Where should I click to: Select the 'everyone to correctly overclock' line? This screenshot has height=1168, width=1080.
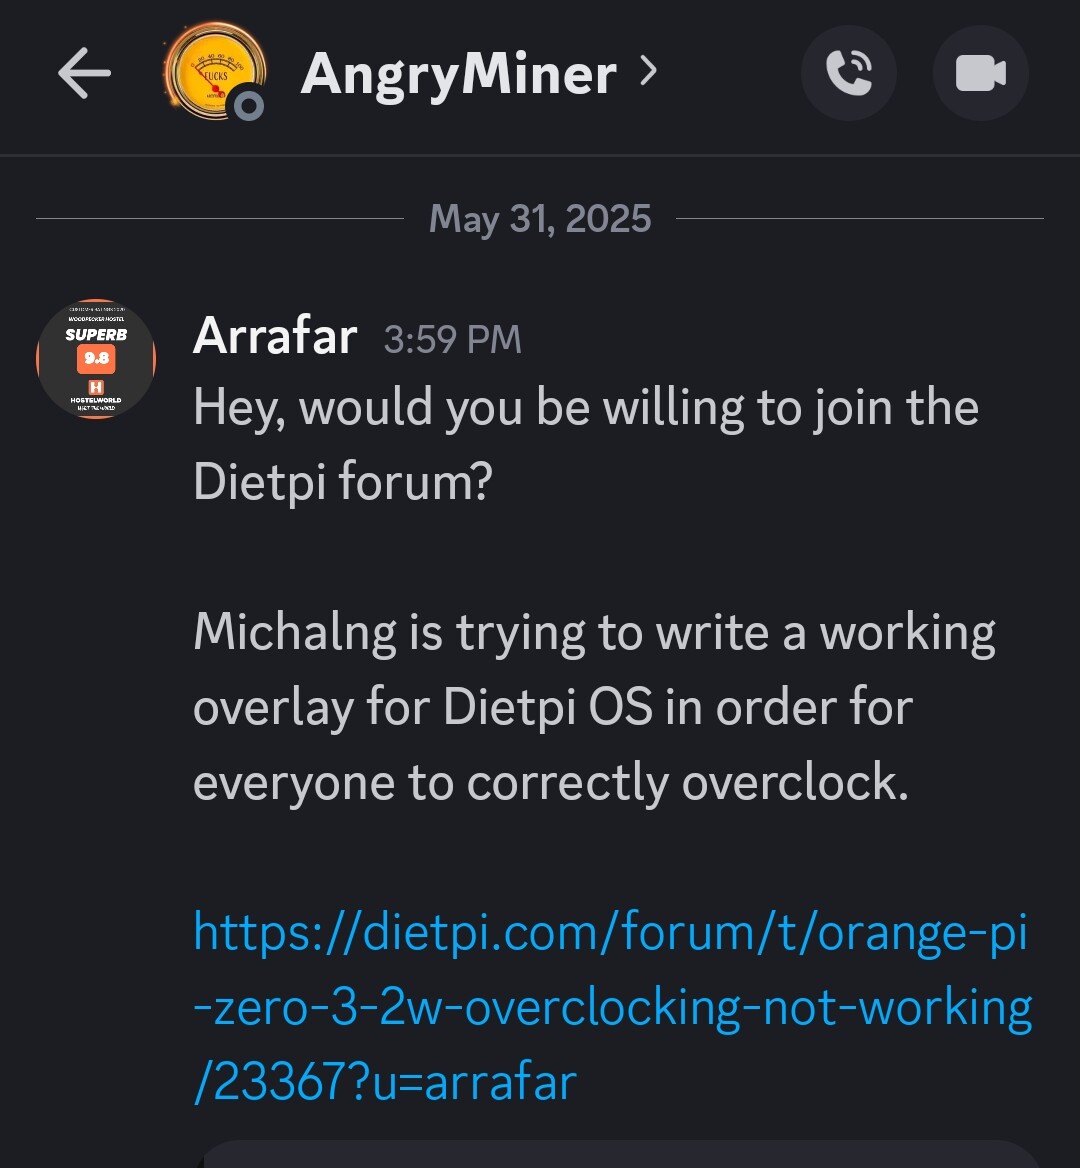[551, 783]
